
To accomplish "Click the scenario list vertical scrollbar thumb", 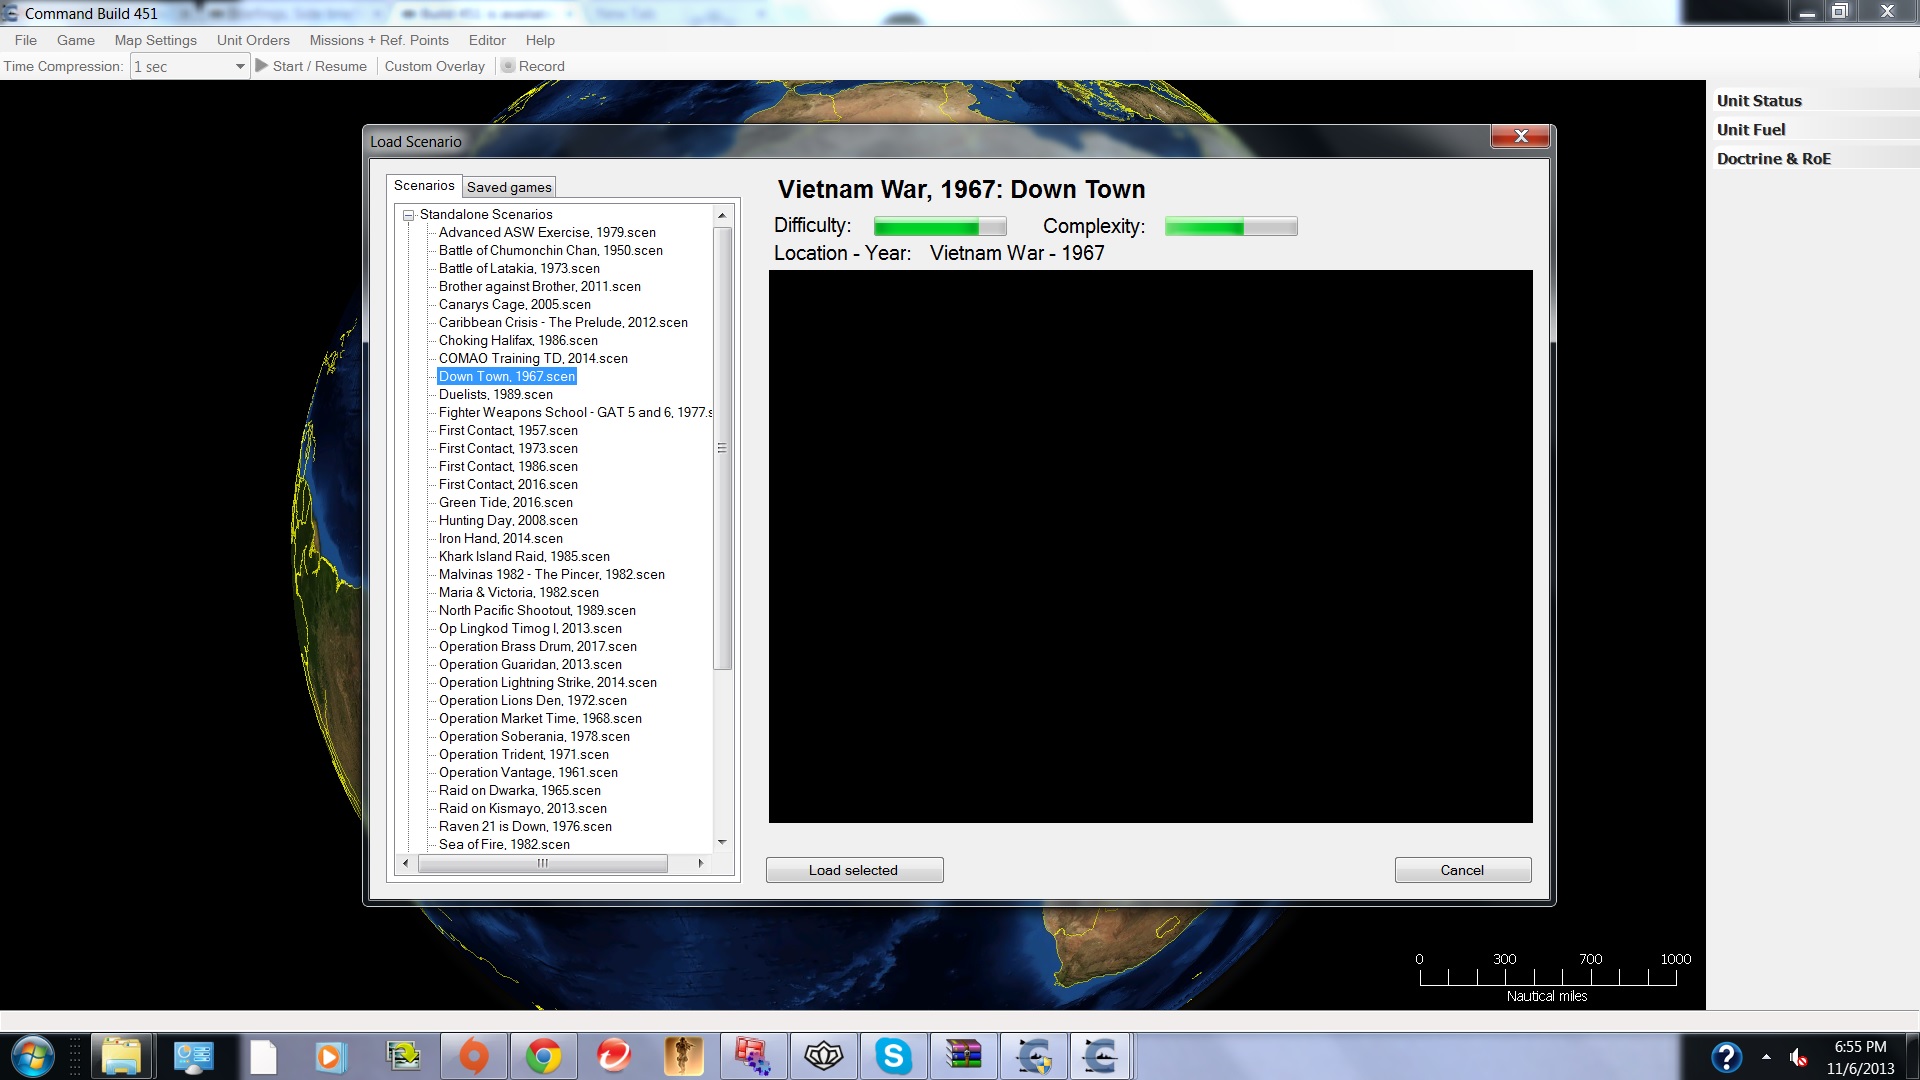I will [722, 448].
